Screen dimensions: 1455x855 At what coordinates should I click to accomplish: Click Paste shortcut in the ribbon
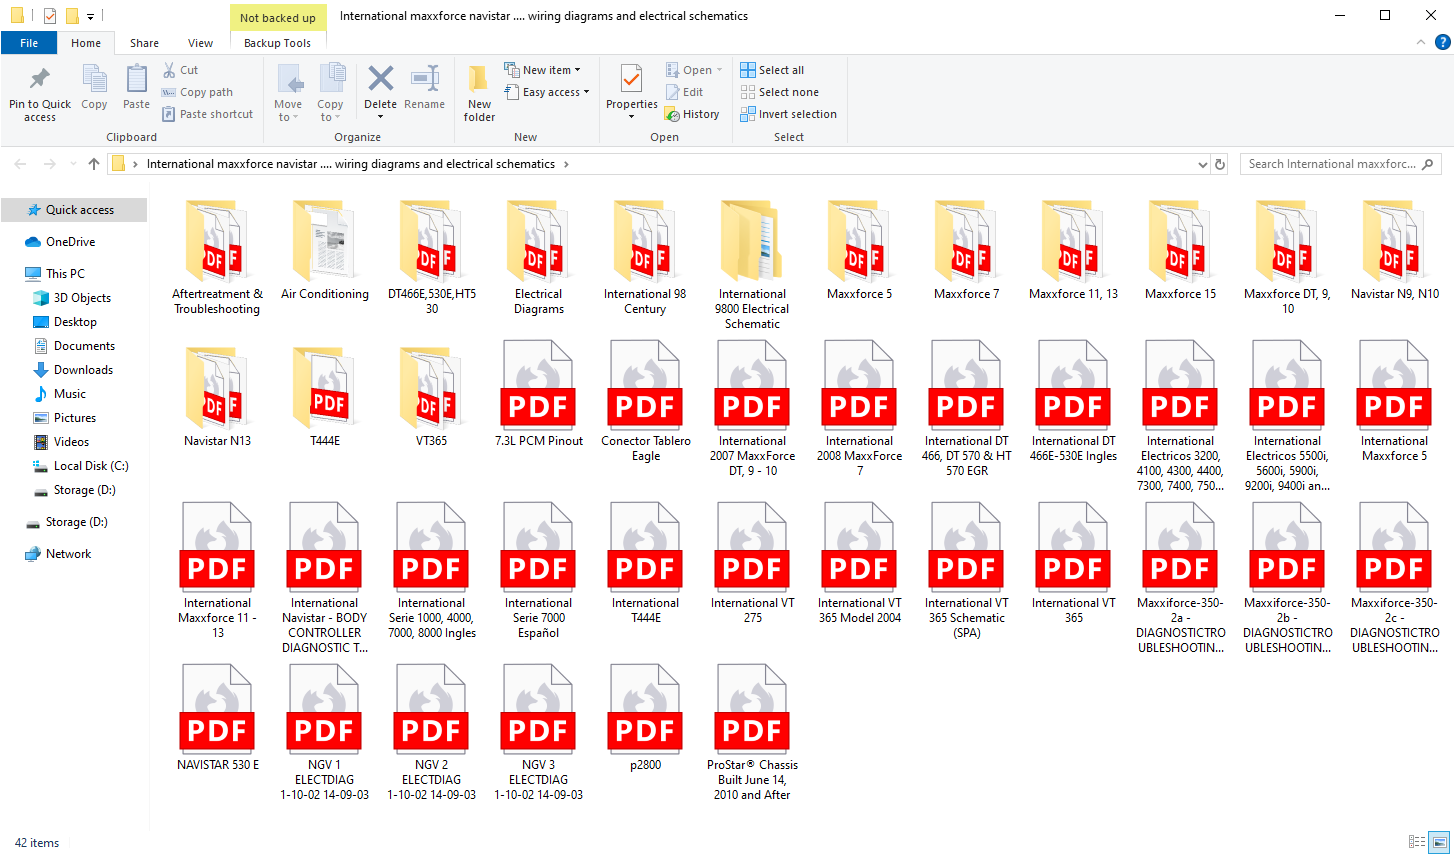pos(208,114)
